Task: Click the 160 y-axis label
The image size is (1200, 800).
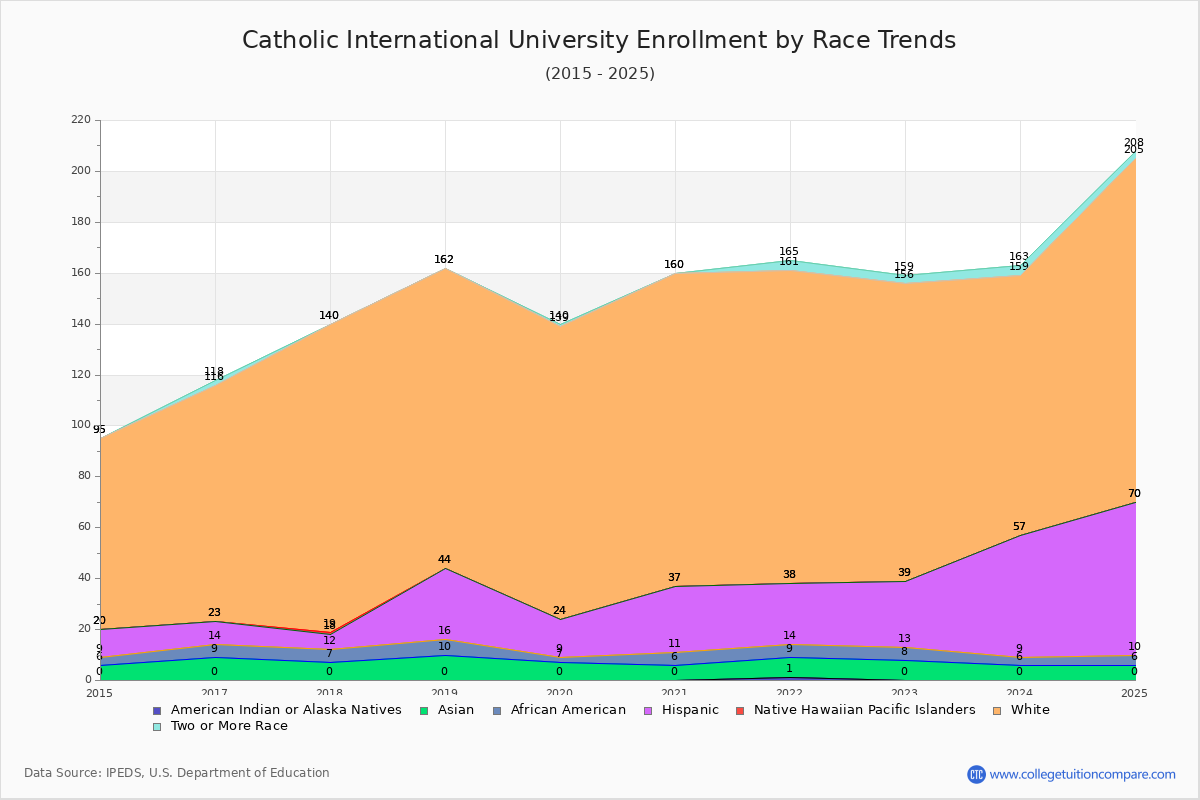Action: coord(80,273)
